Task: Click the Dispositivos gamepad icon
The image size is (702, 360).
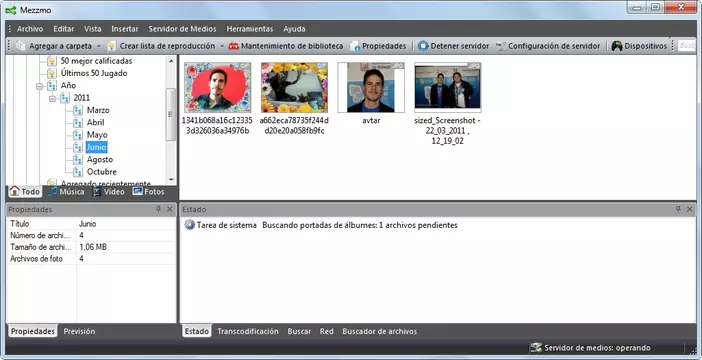Action: [617, 46]
